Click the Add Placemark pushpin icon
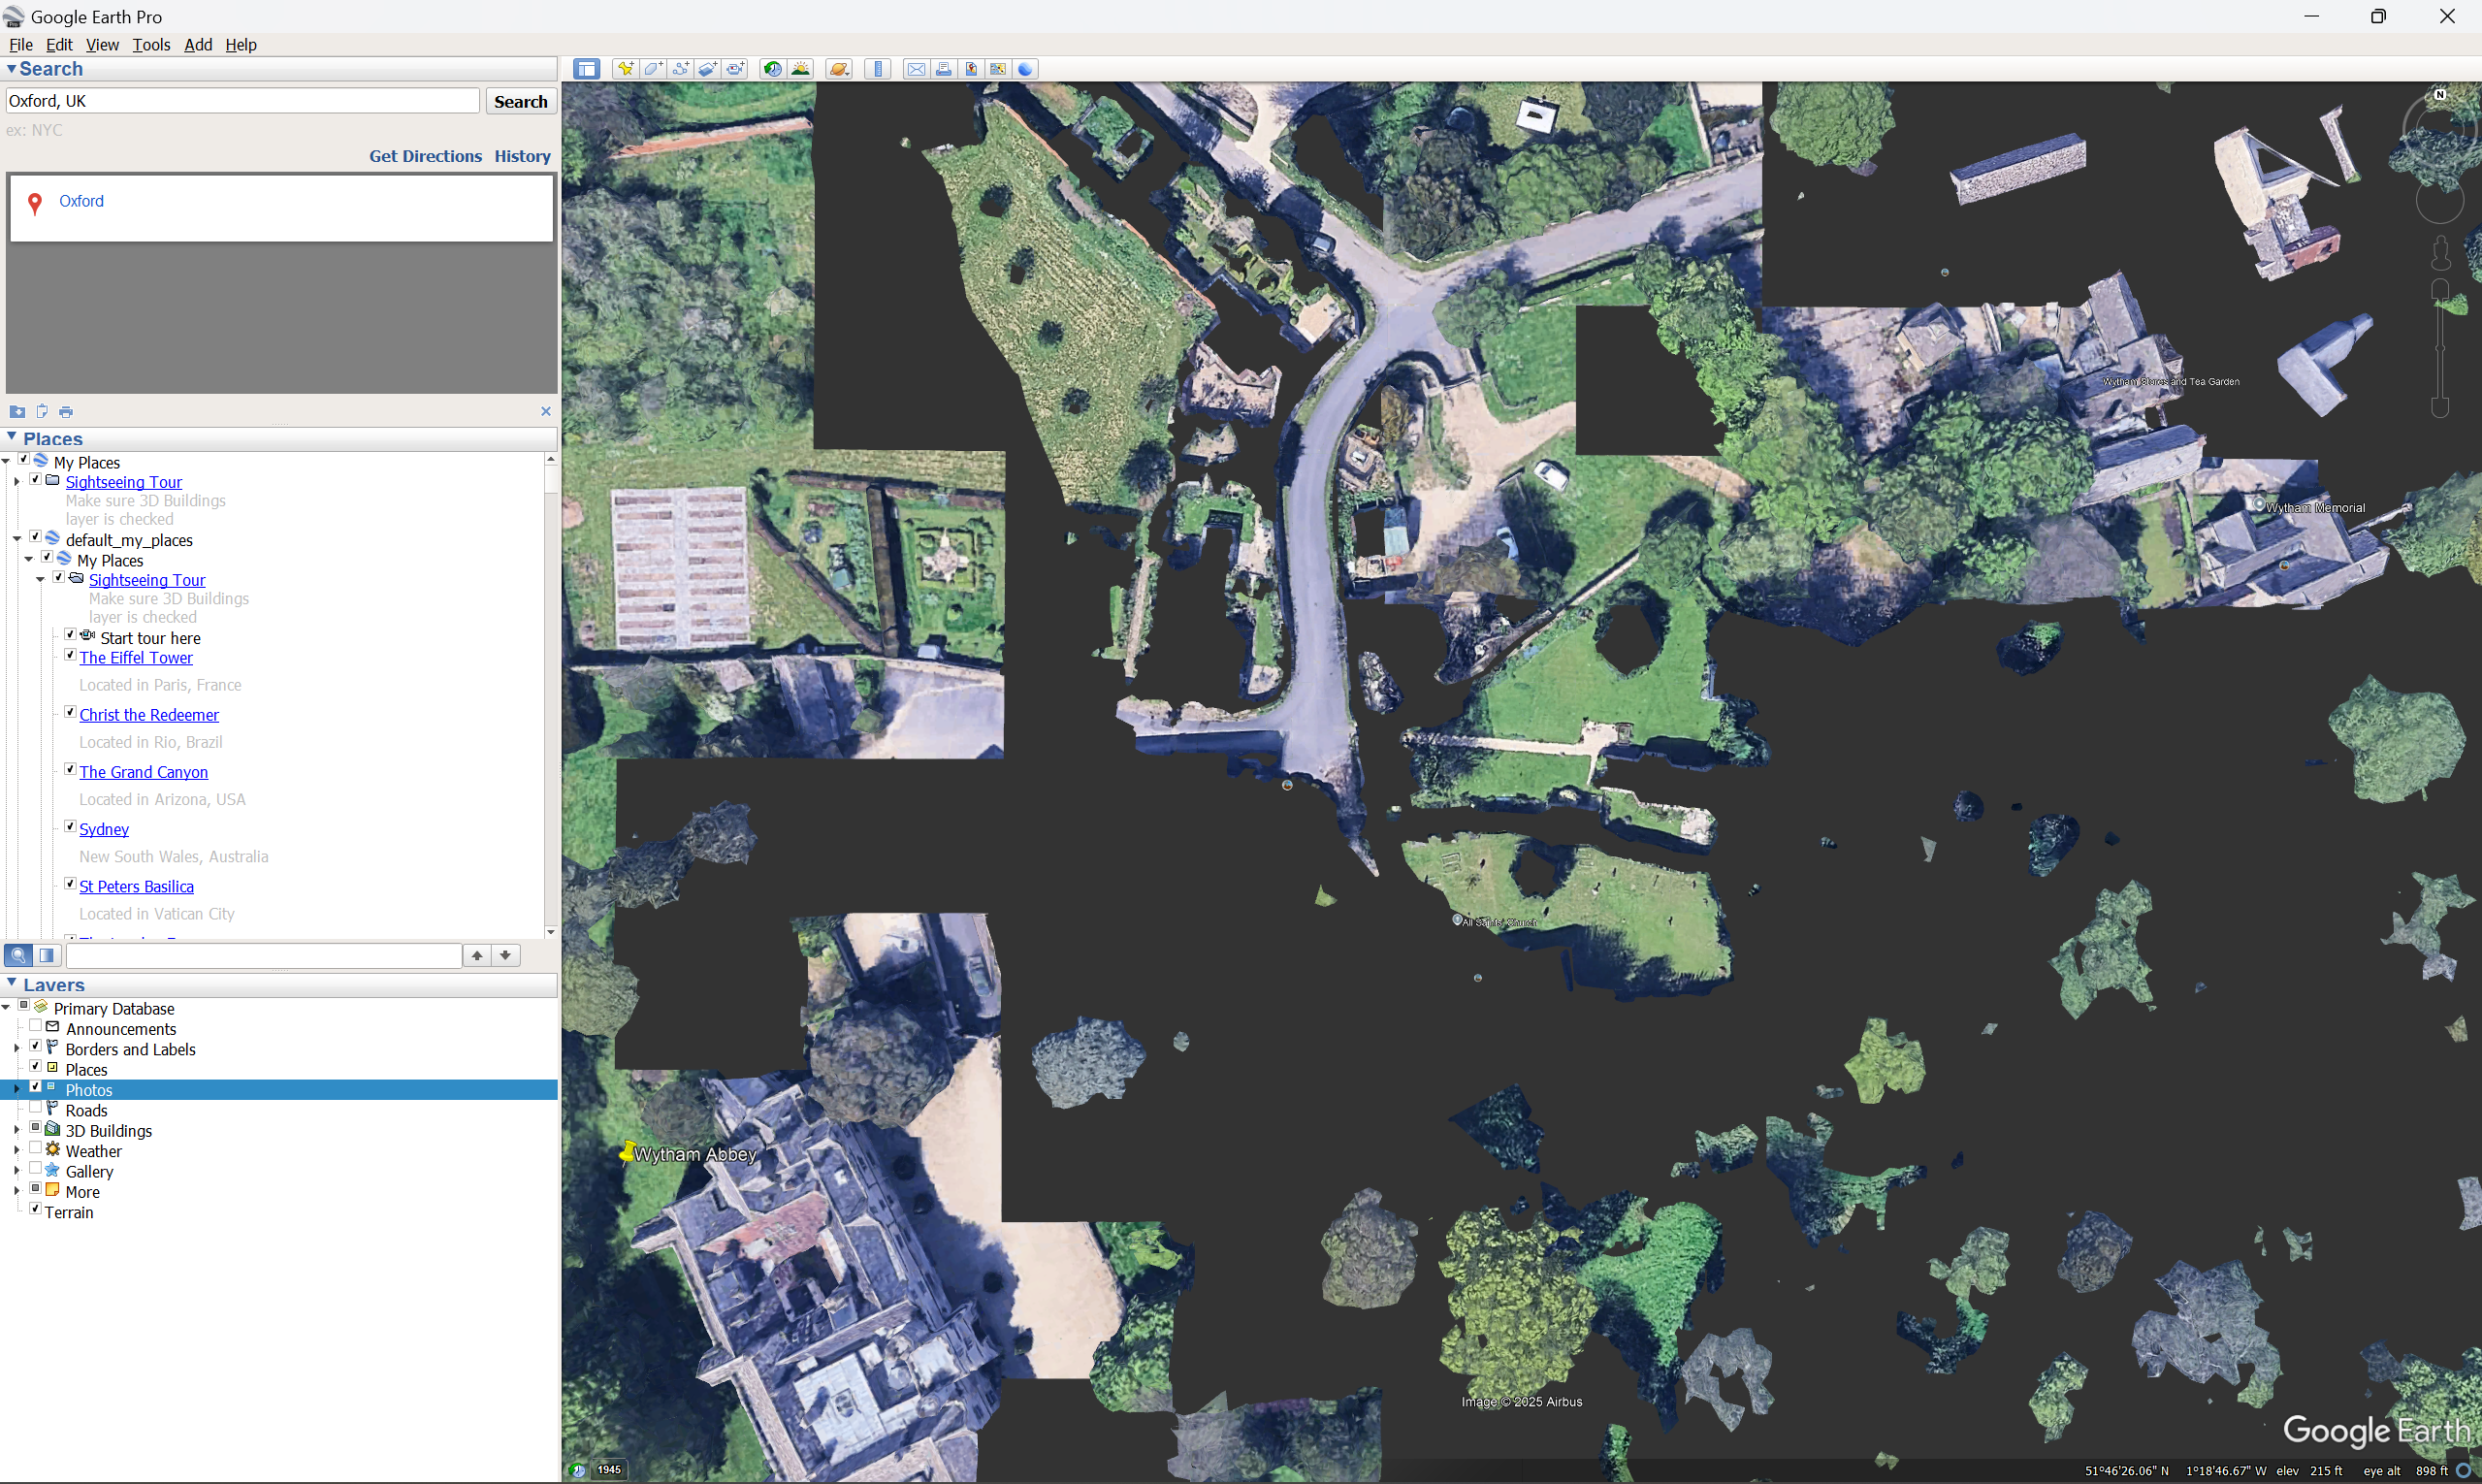Viewport: 2482px width, 1484px height. click(625, 69)
